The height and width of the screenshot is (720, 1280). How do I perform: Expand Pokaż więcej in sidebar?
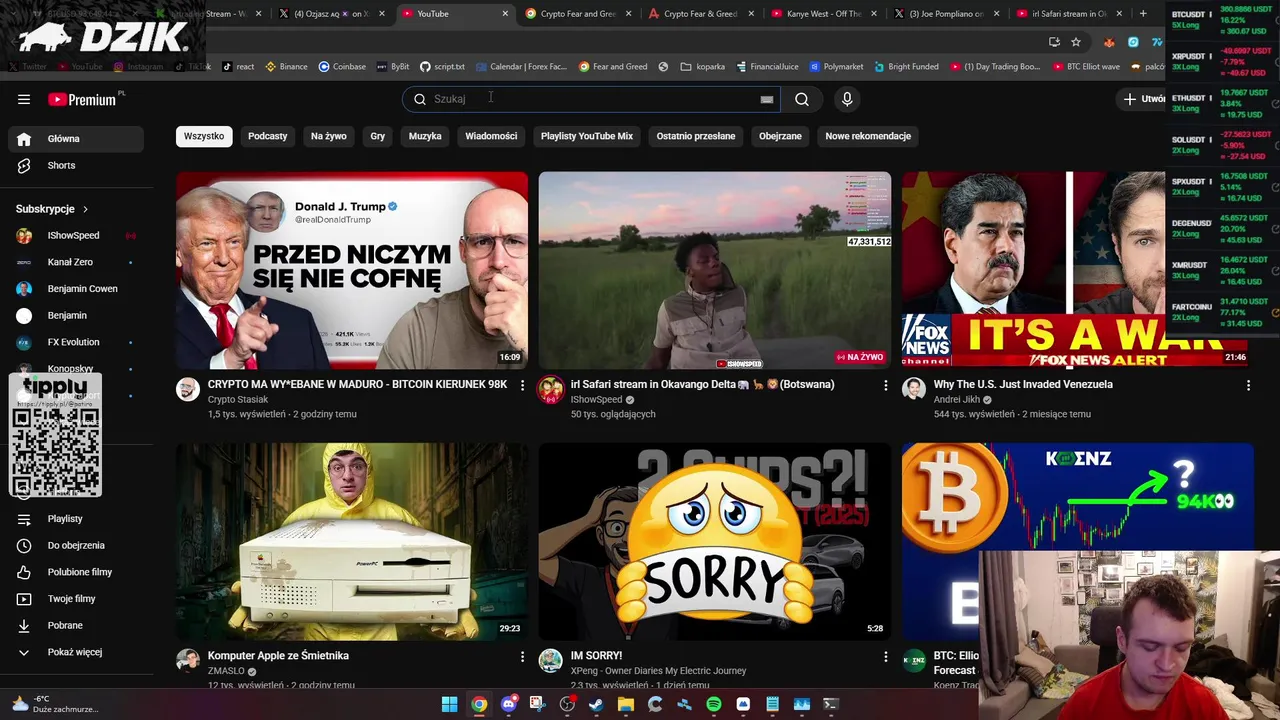(76, 652)
